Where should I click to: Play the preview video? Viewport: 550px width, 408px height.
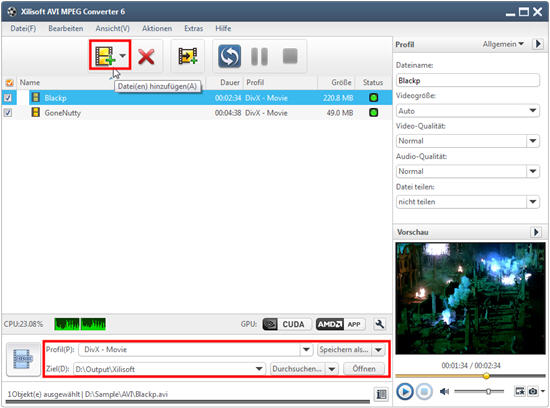[x=404, y=391]
